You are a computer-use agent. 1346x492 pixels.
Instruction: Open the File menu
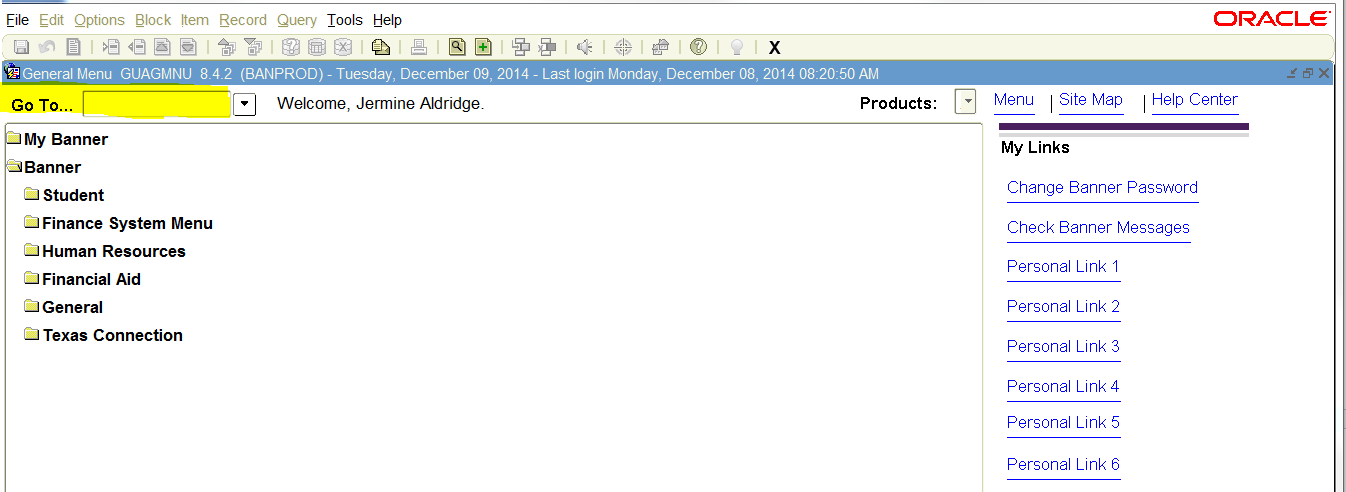point(17,20)
